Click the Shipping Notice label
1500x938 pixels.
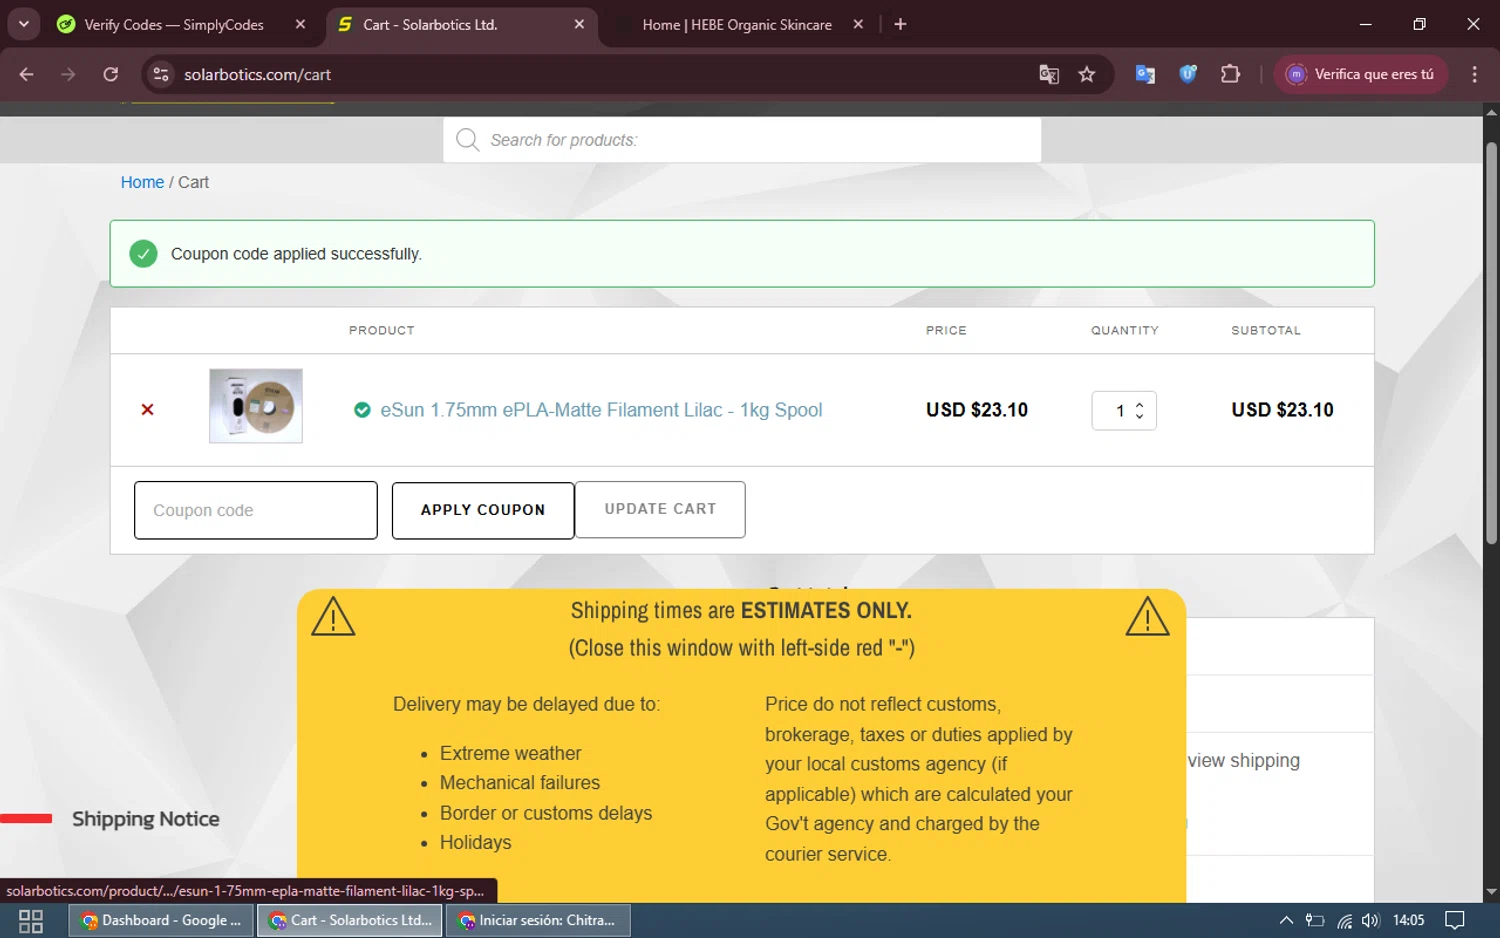[x=146, y=819]
